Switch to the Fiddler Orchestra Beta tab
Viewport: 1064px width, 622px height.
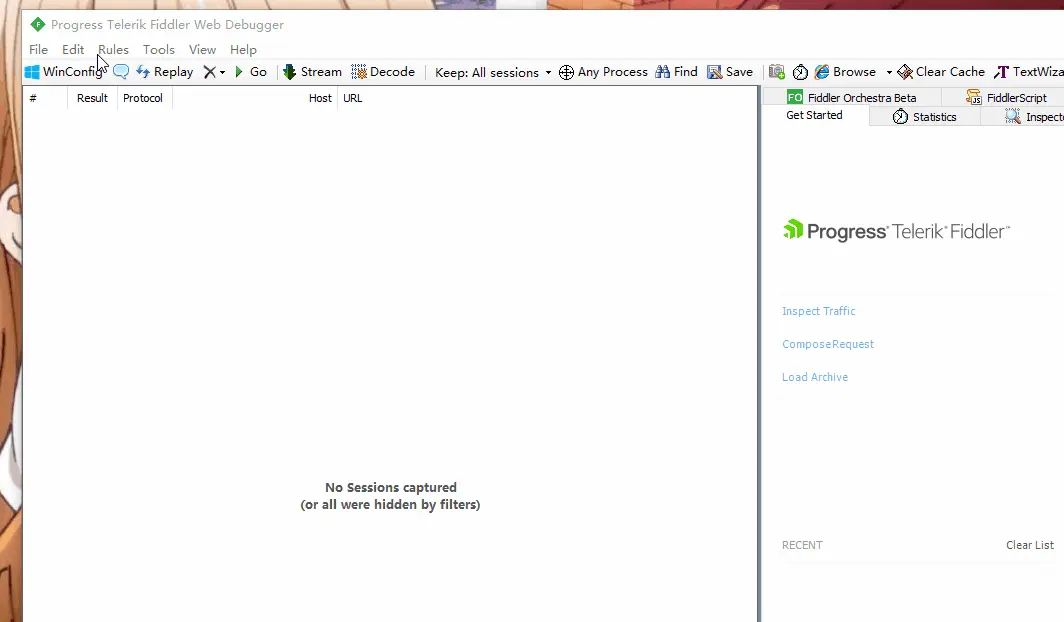[x=852, y=98]
